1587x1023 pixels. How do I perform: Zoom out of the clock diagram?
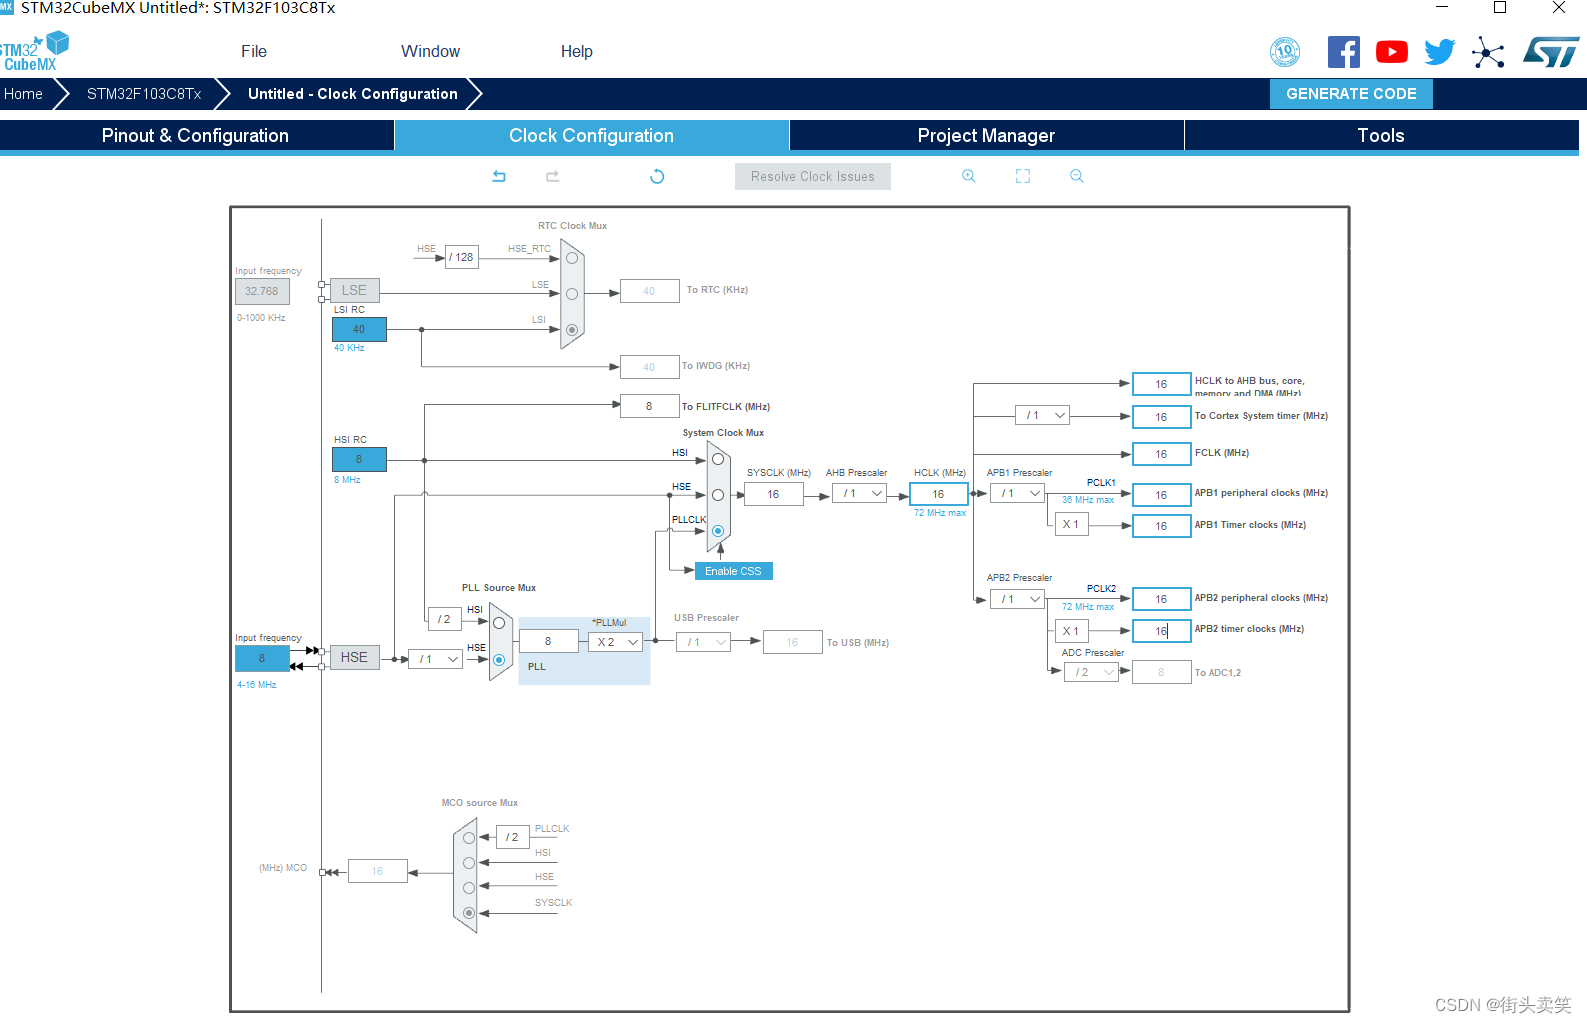pyautogui.click(x=1077, y=176)
